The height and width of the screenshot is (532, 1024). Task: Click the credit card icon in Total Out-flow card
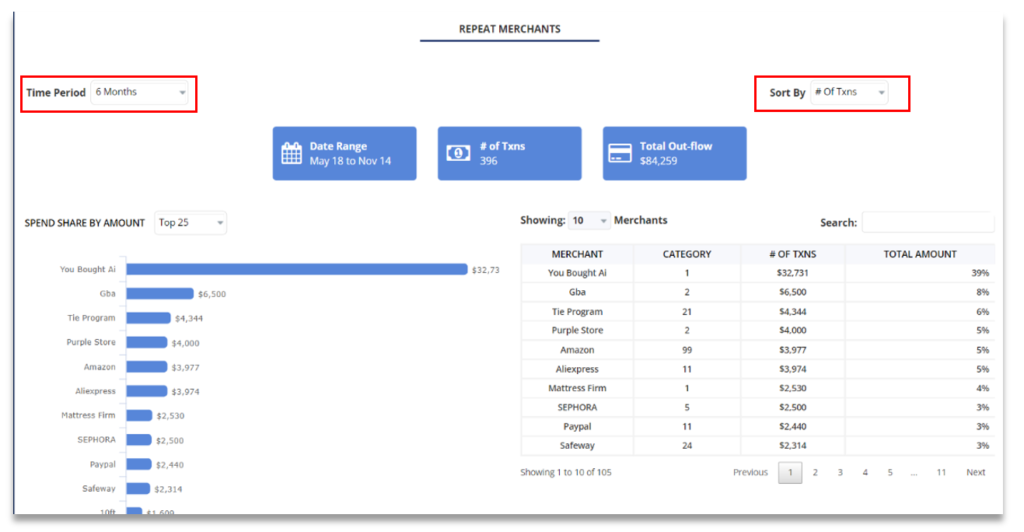(620, 154)
